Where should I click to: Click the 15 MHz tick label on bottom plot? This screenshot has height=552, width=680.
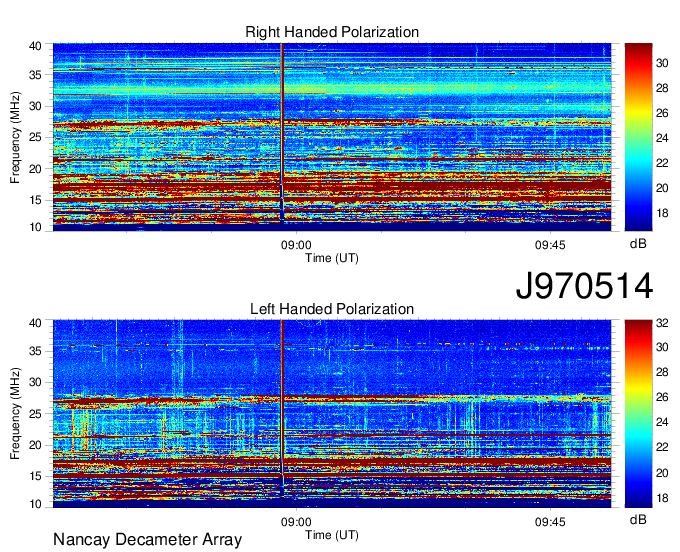pyautogui.click(x=36, y=476)
